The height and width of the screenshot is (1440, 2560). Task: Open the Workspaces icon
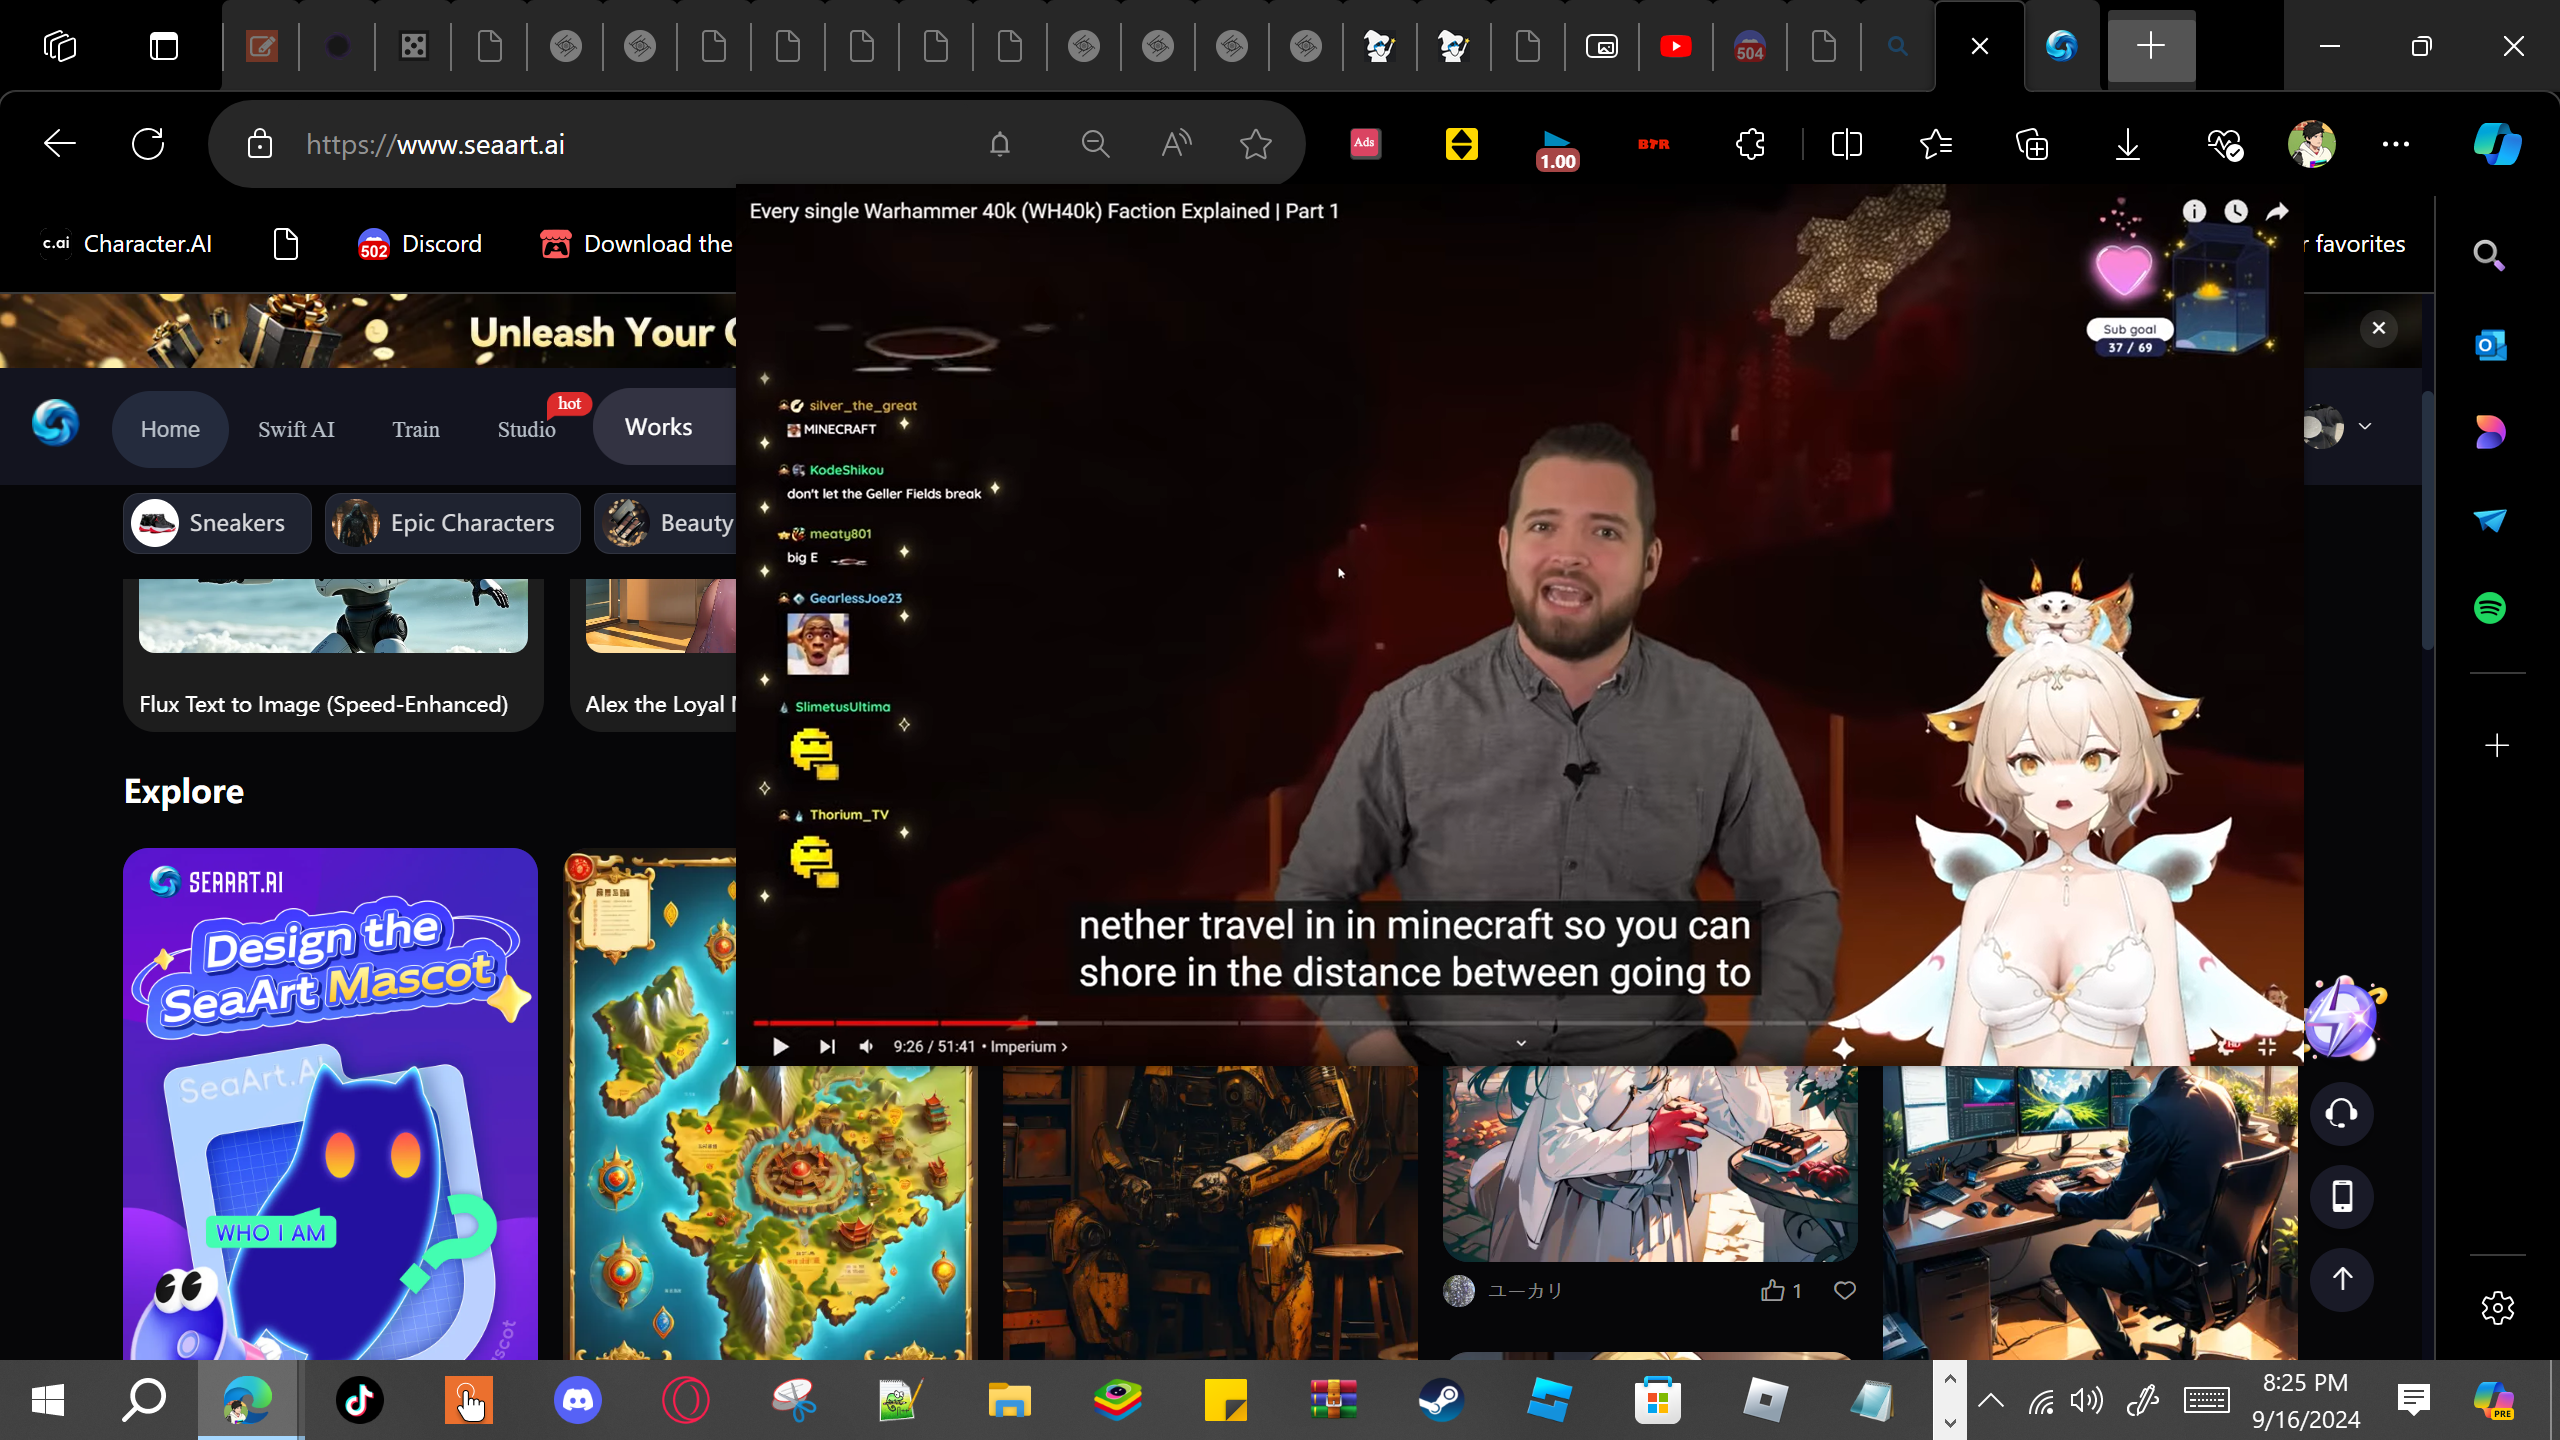point(60,46)
